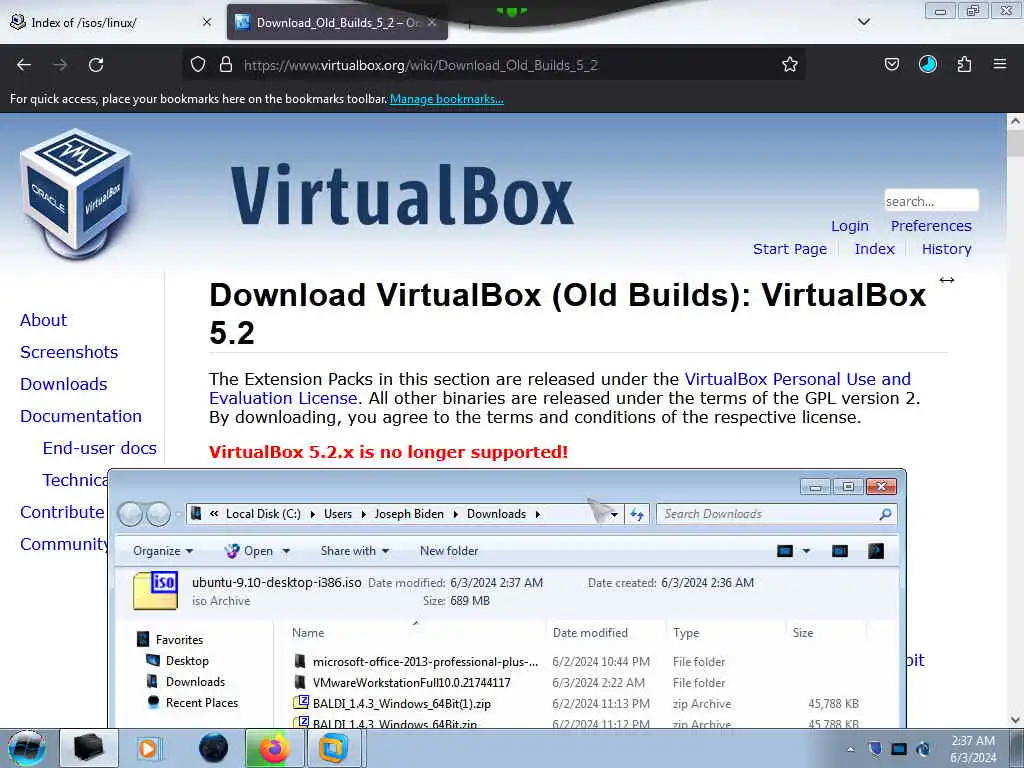The width and height of the screenshot is (1024, 768).
Task: Open the Preferences link
Action: (931, 226)
